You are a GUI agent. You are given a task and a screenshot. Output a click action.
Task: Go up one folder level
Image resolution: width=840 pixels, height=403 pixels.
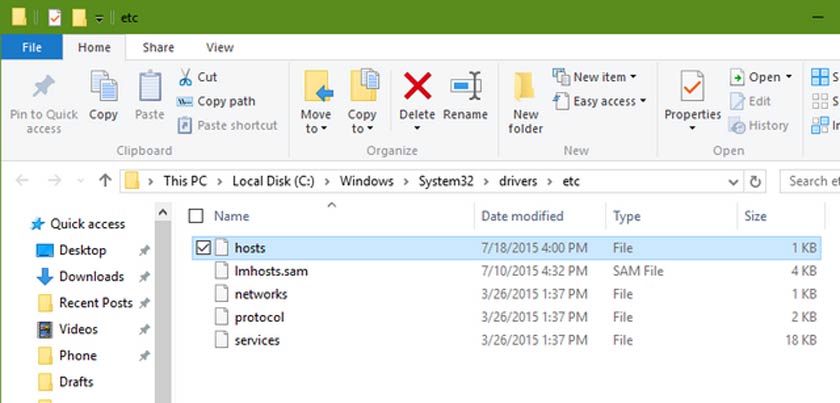104,181
